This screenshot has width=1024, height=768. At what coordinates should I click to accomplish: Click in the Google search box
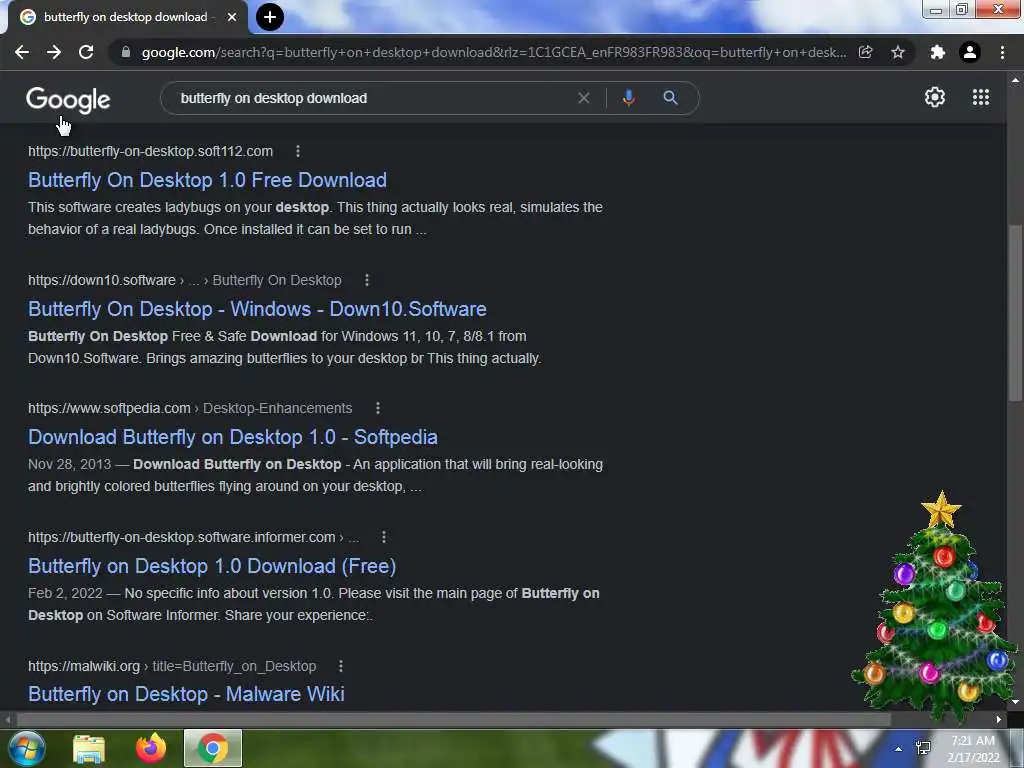372,98
